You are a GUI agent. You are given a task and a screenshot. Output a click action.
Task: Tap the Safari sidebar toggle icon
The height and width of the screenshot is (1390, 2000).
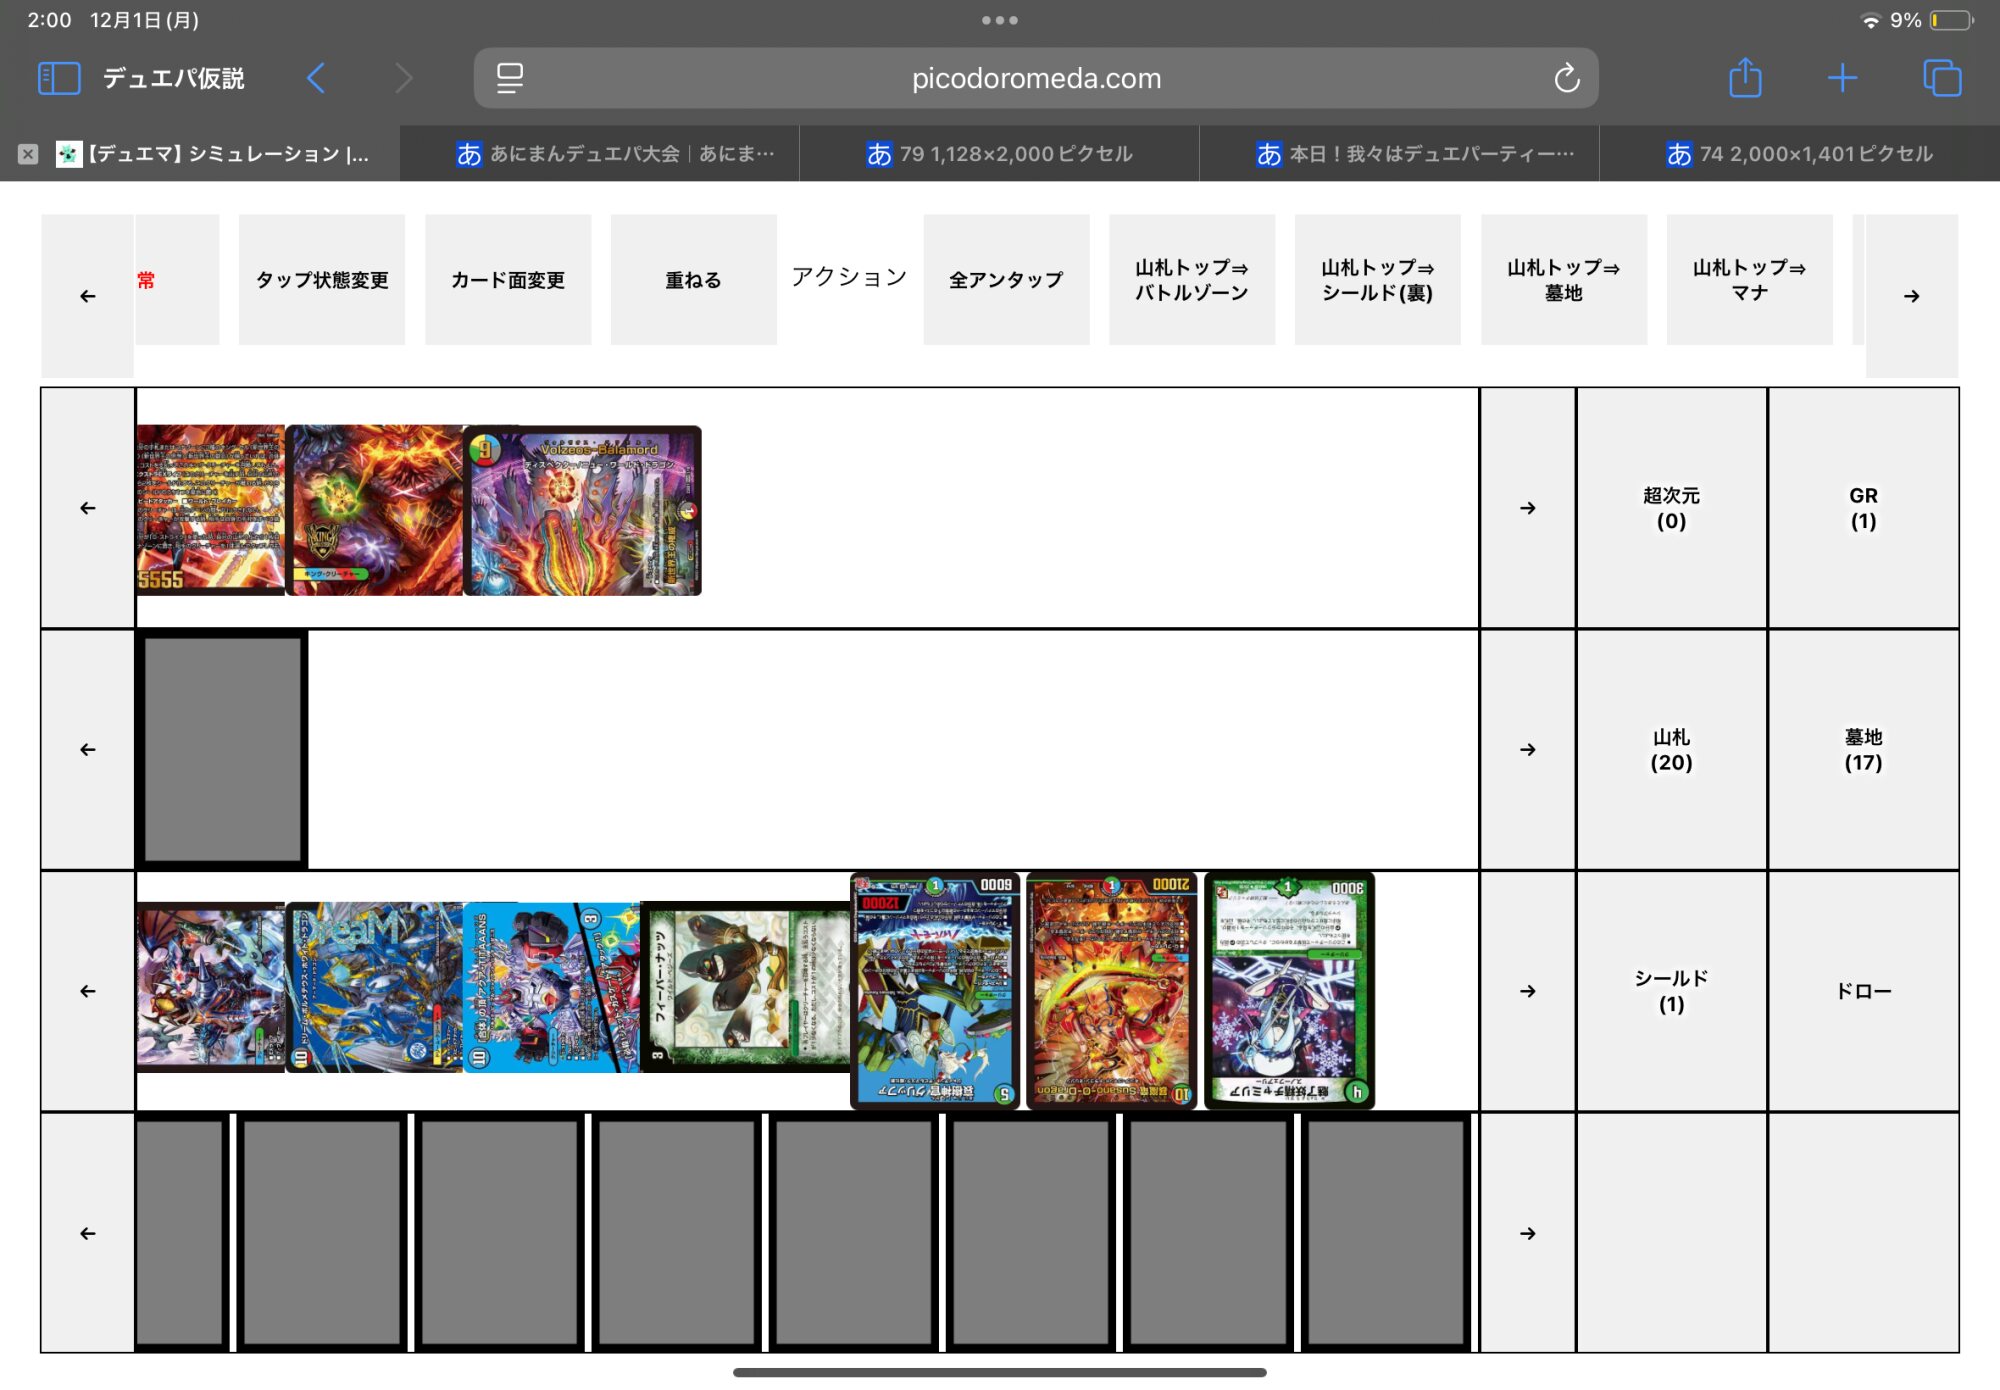pos(58,78)
